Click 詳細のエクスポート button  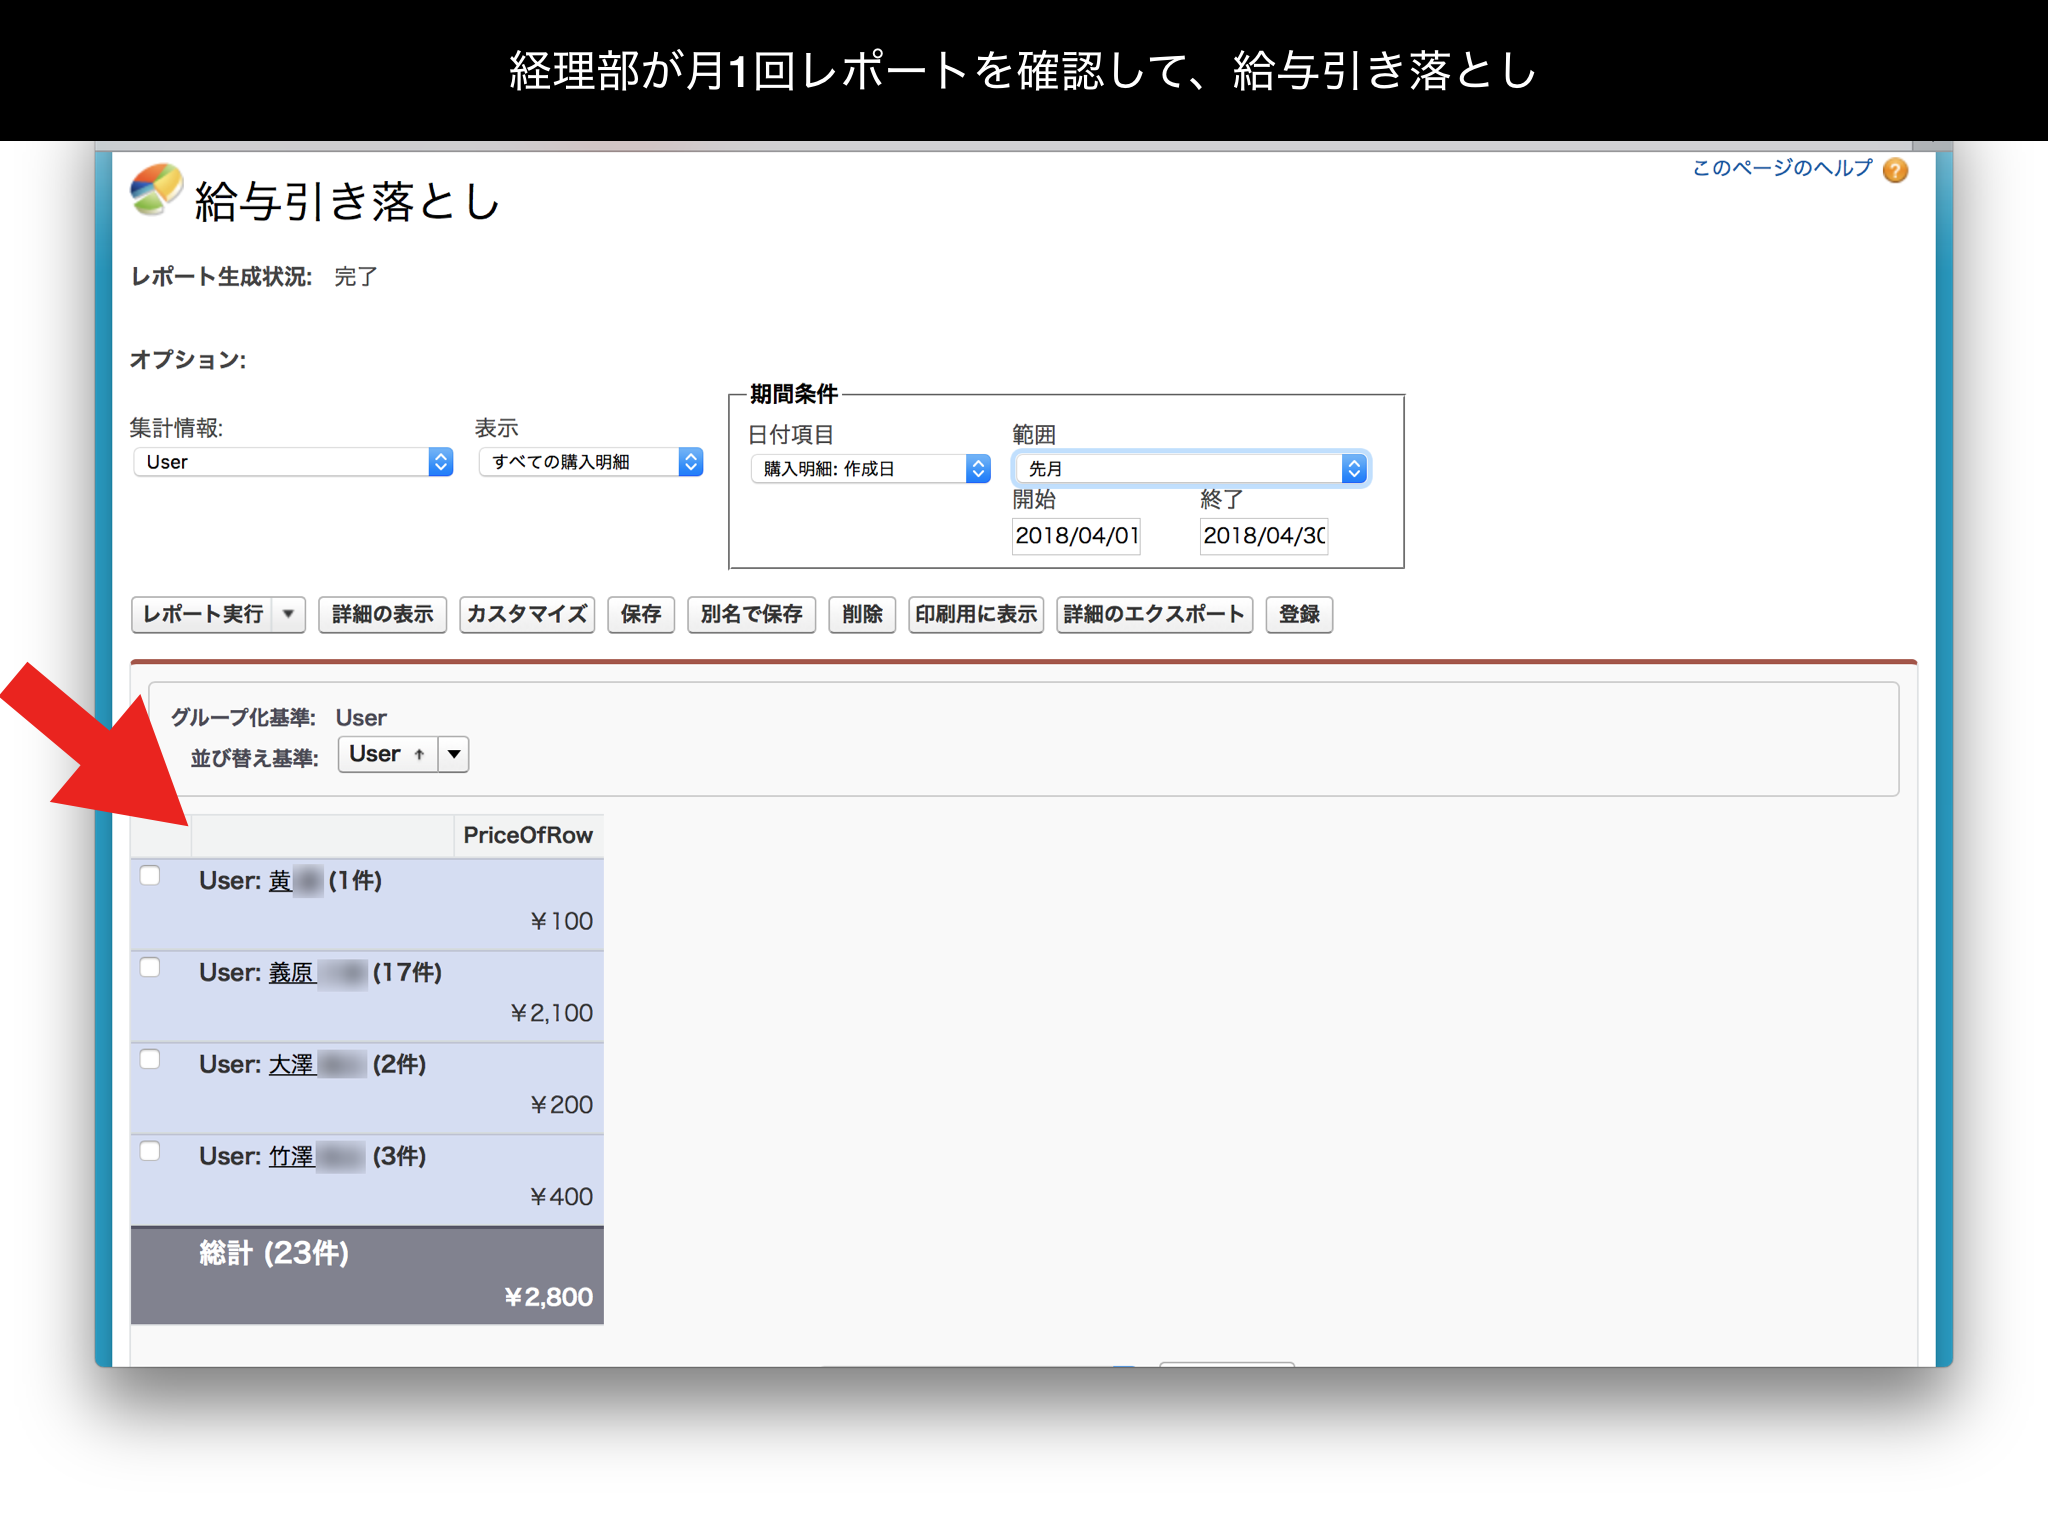1153,614
